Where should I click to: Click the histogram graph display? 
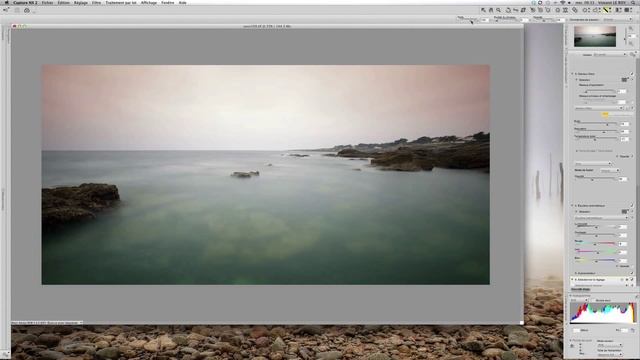602,313
